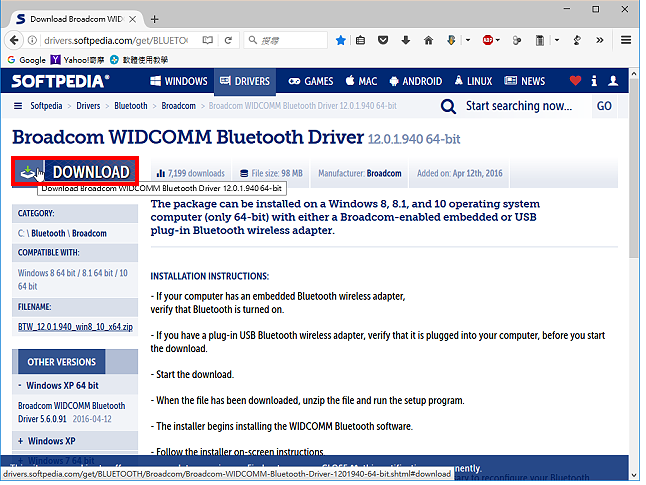Click the GO search button

tap(604, 106)
